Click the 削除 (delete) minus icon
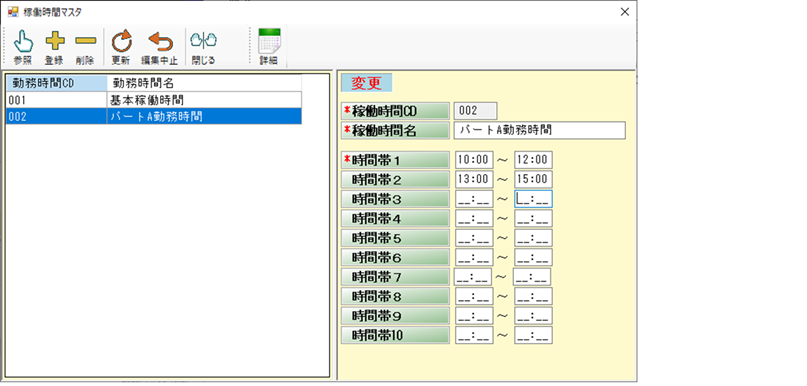This screenshot has height=386, width=807. (85, 41)
